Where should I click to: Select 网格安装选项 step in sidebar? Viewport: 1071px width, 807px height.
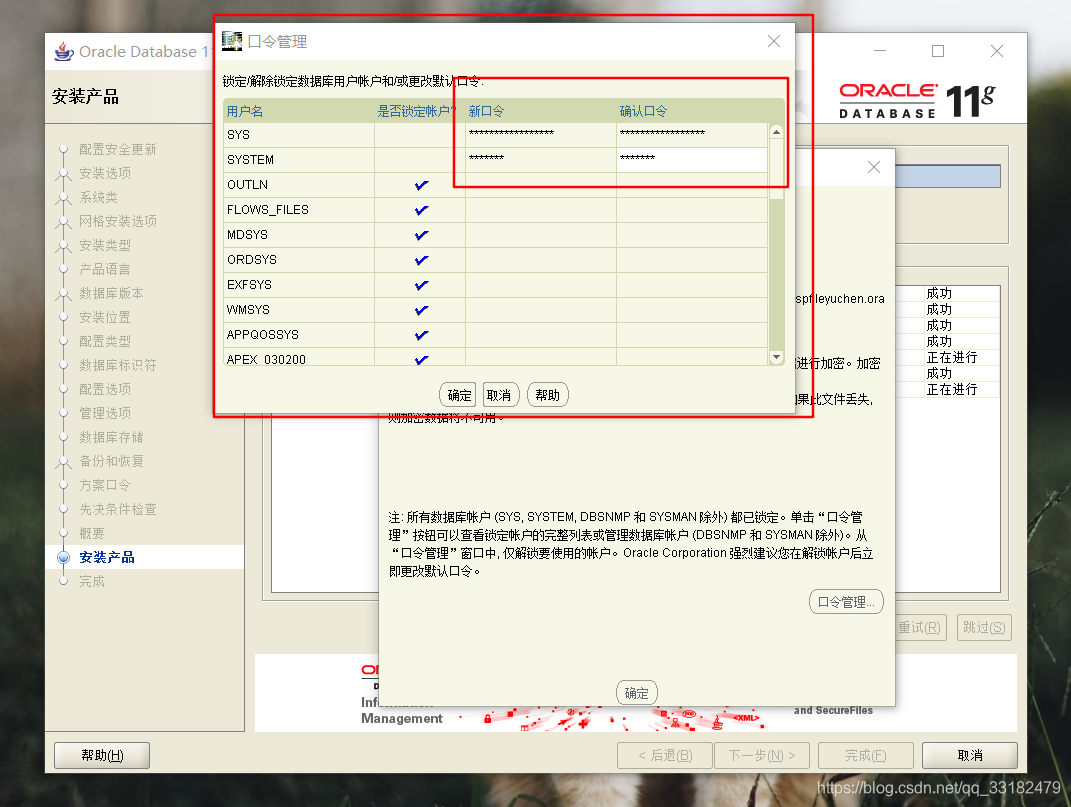point(117,221)
